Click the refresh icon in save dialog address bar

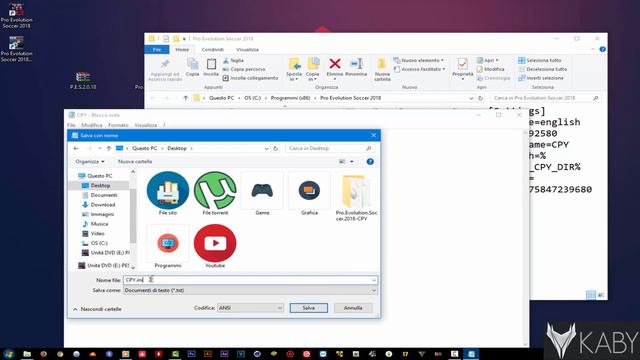[276, 149]
